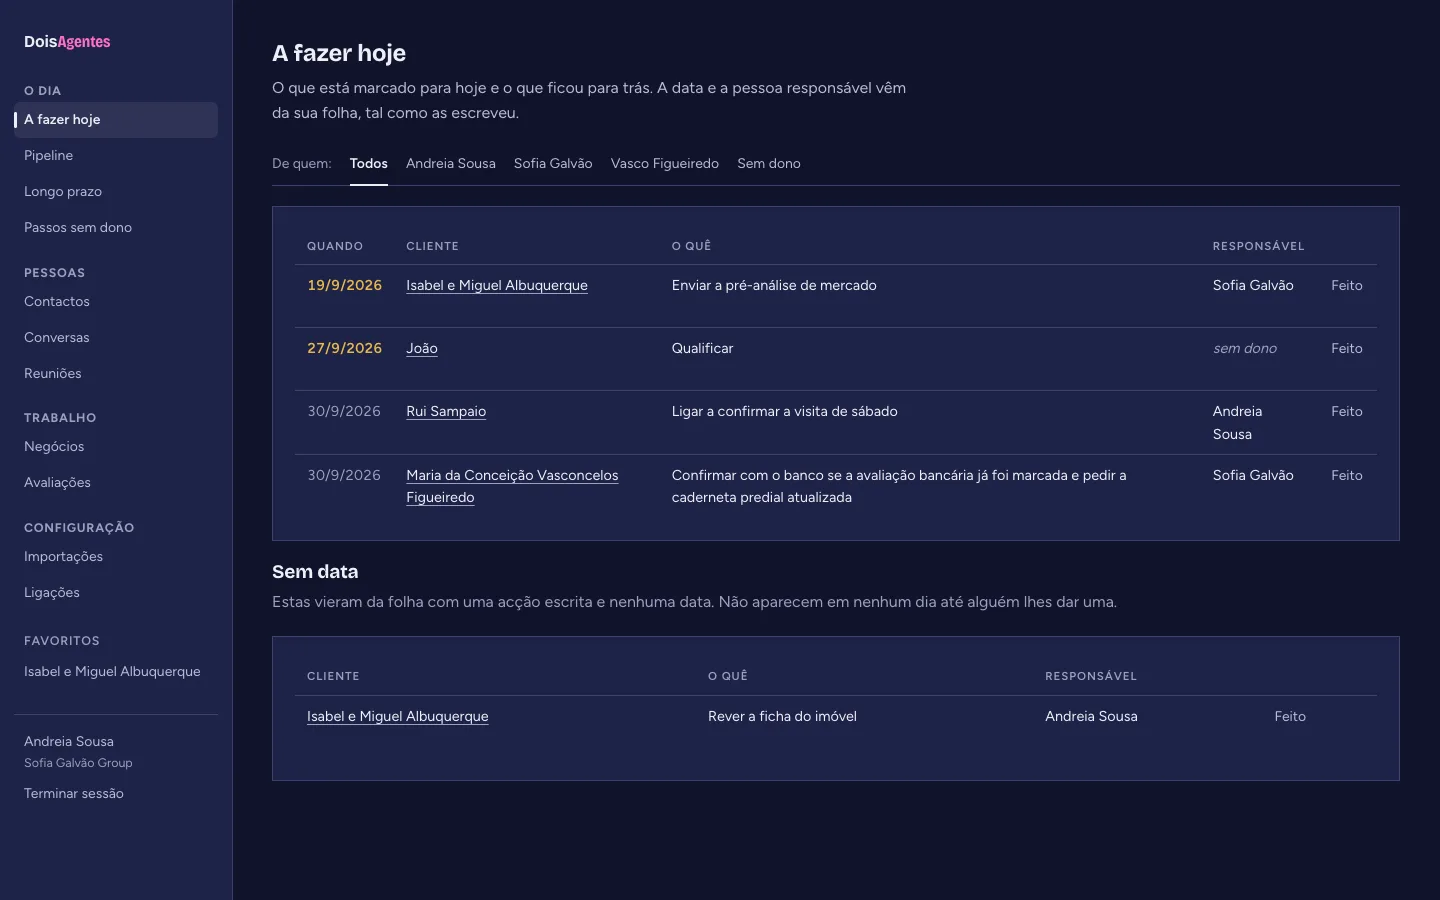Click the 19/9/2026 overdue date
Viewport: 1440px width, 900px height.
click(344, 286)
